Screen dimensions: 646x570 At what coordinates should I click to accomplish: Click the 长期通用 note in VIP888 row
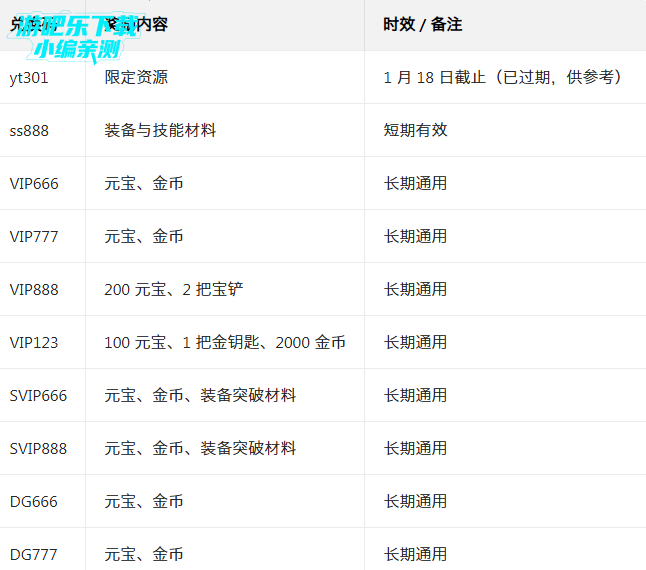click(415, 289)
